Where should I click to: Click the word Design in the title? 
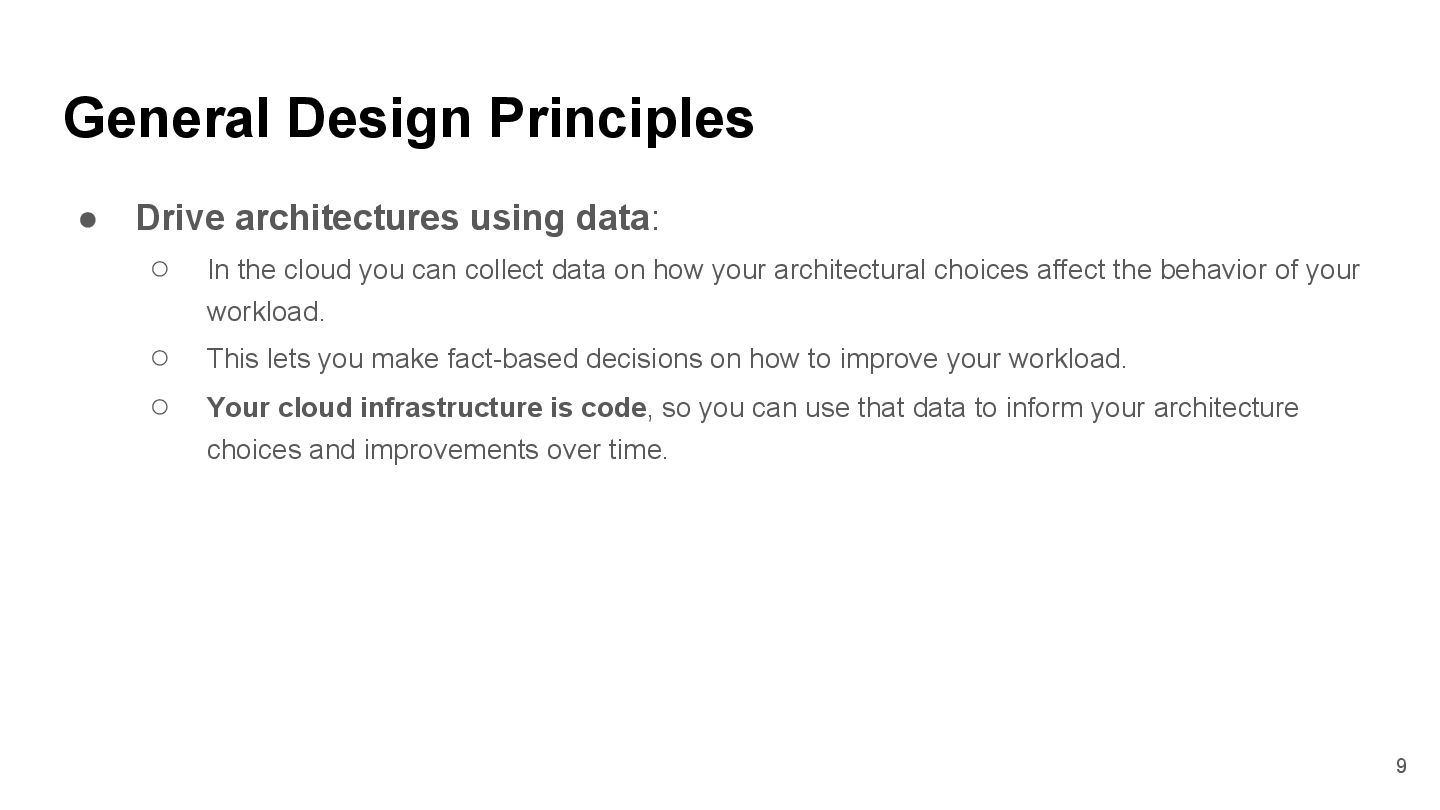(379, 118)
